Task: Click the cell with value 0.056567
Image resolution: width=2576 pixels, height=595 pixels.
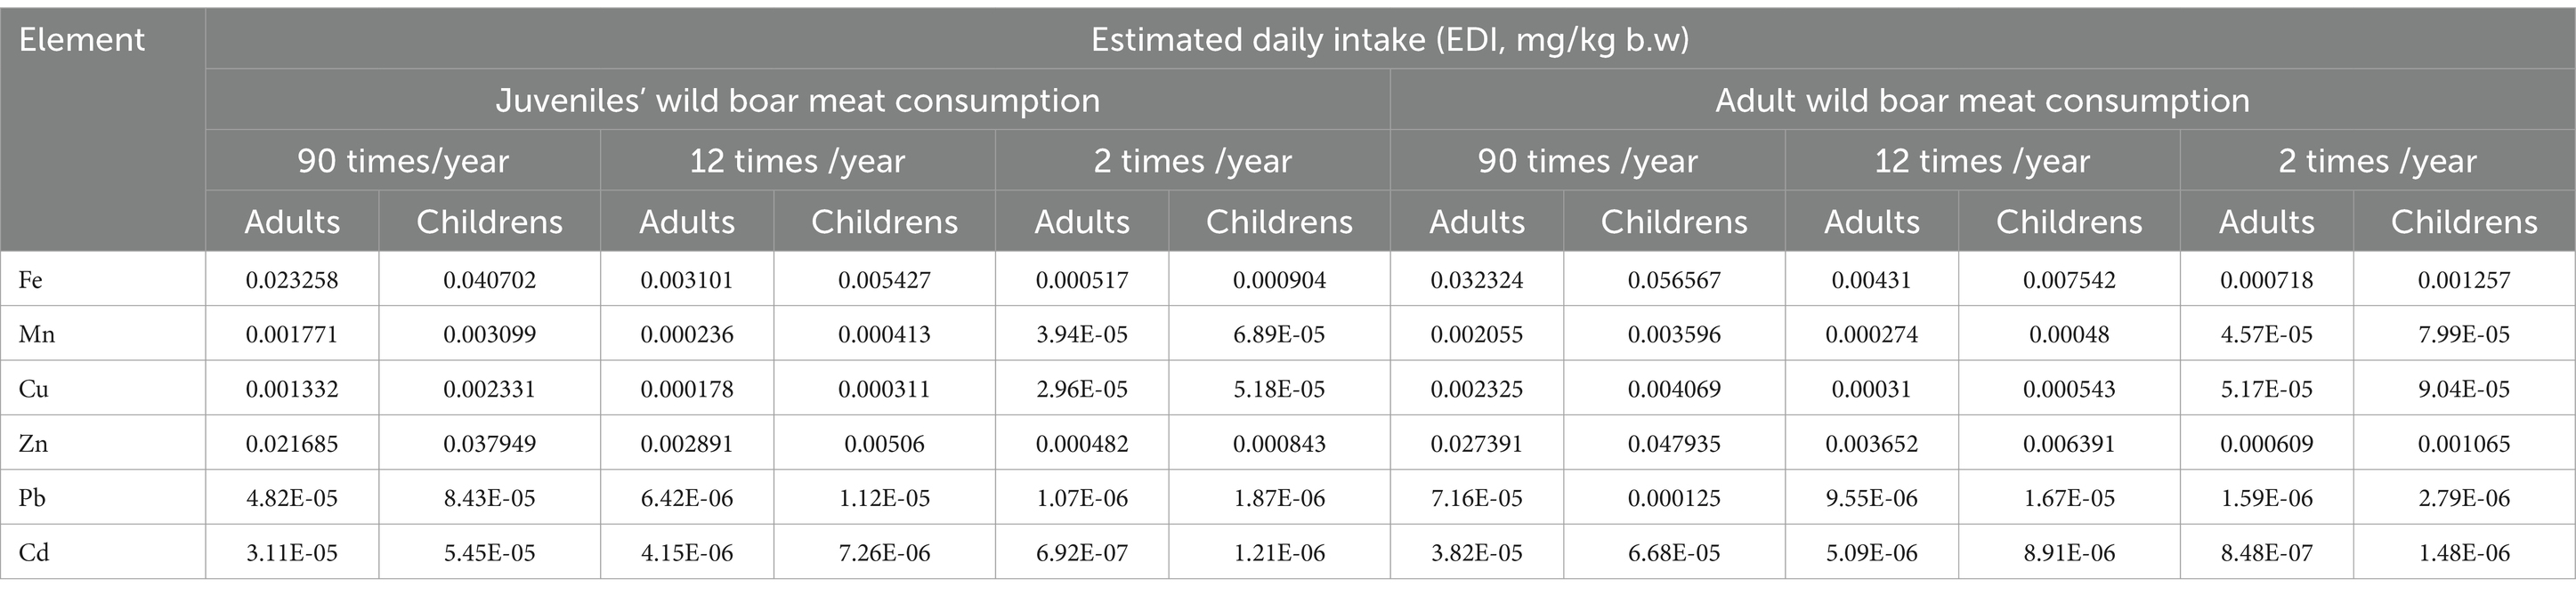Action: [1674, 279]
